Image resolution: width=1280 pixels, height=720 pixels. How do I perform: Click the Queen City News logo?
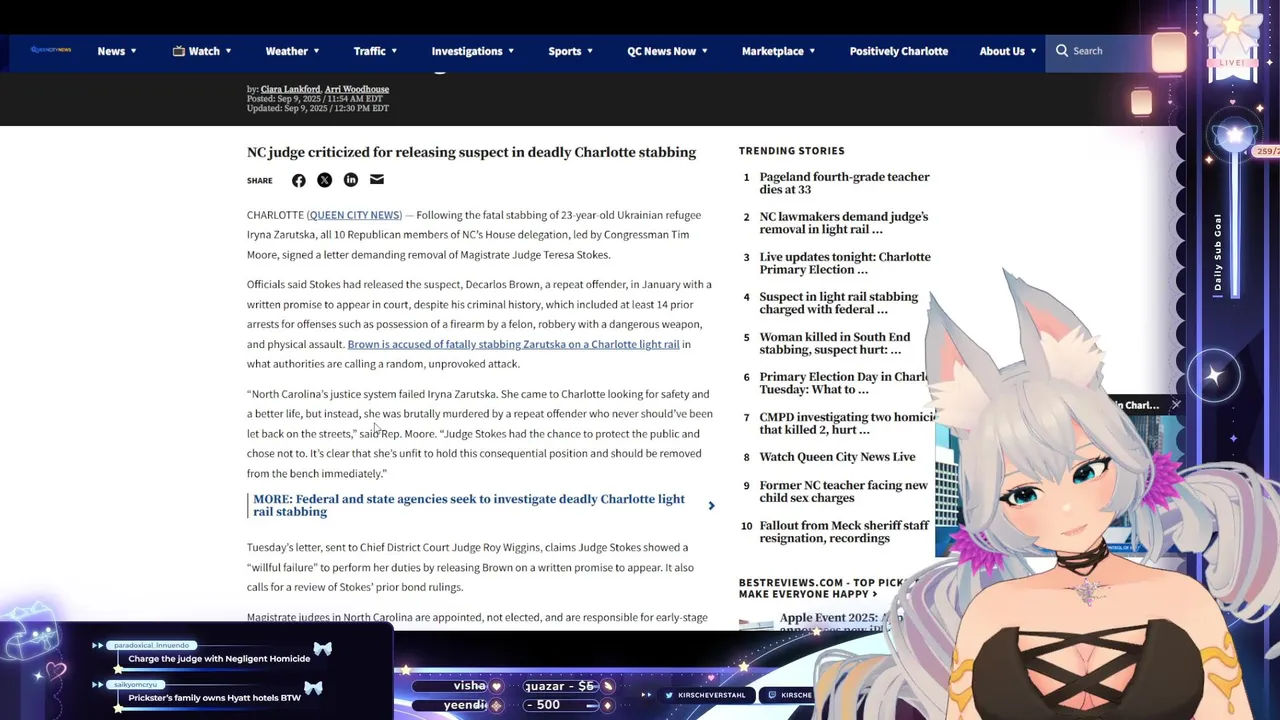pos(50,50)
